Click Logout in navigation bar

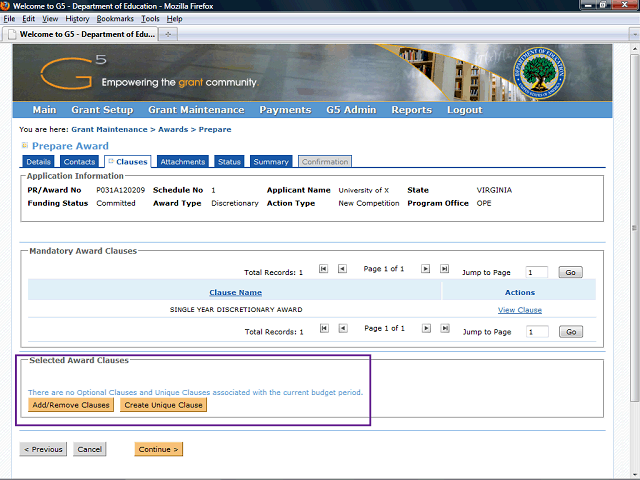(464, 110)
